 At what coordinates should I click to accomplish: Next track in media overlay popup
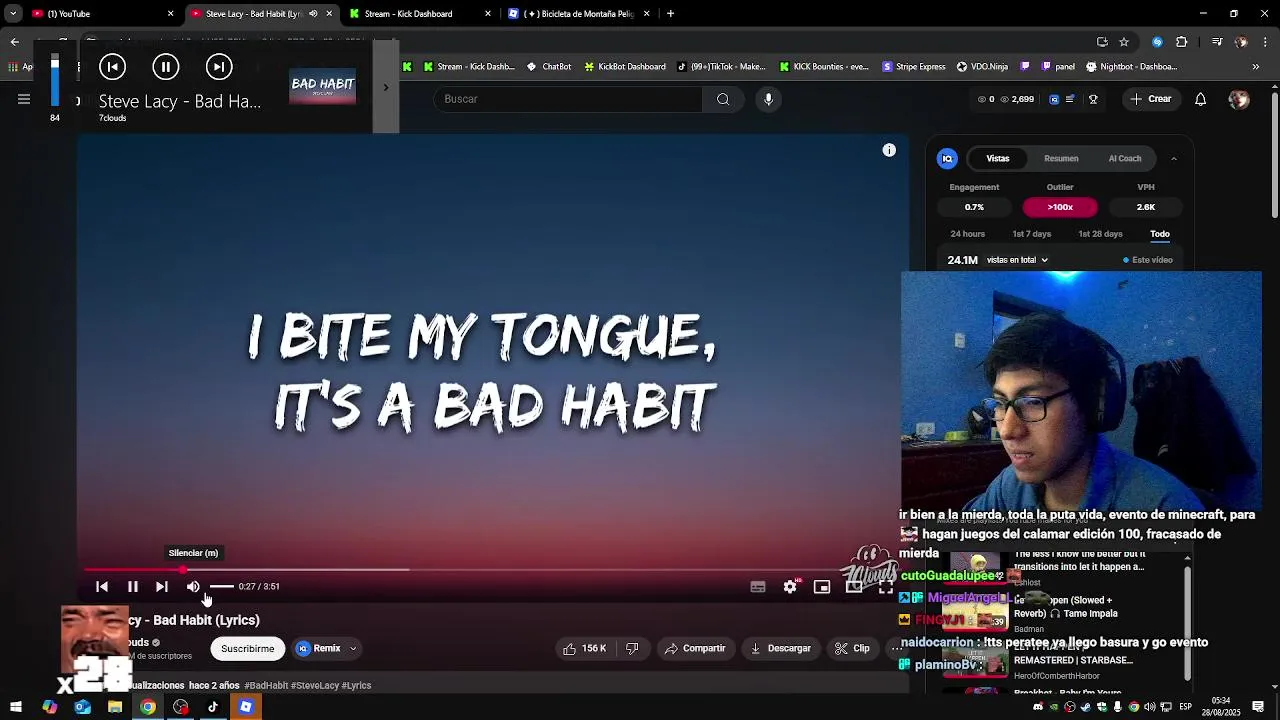219,67
